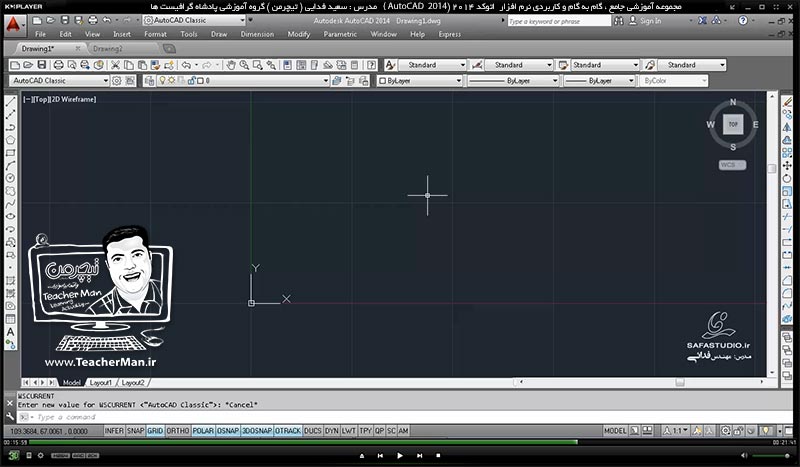Activate the Pan hand tool
Screen dimensions: 800x467
point(231,65)
